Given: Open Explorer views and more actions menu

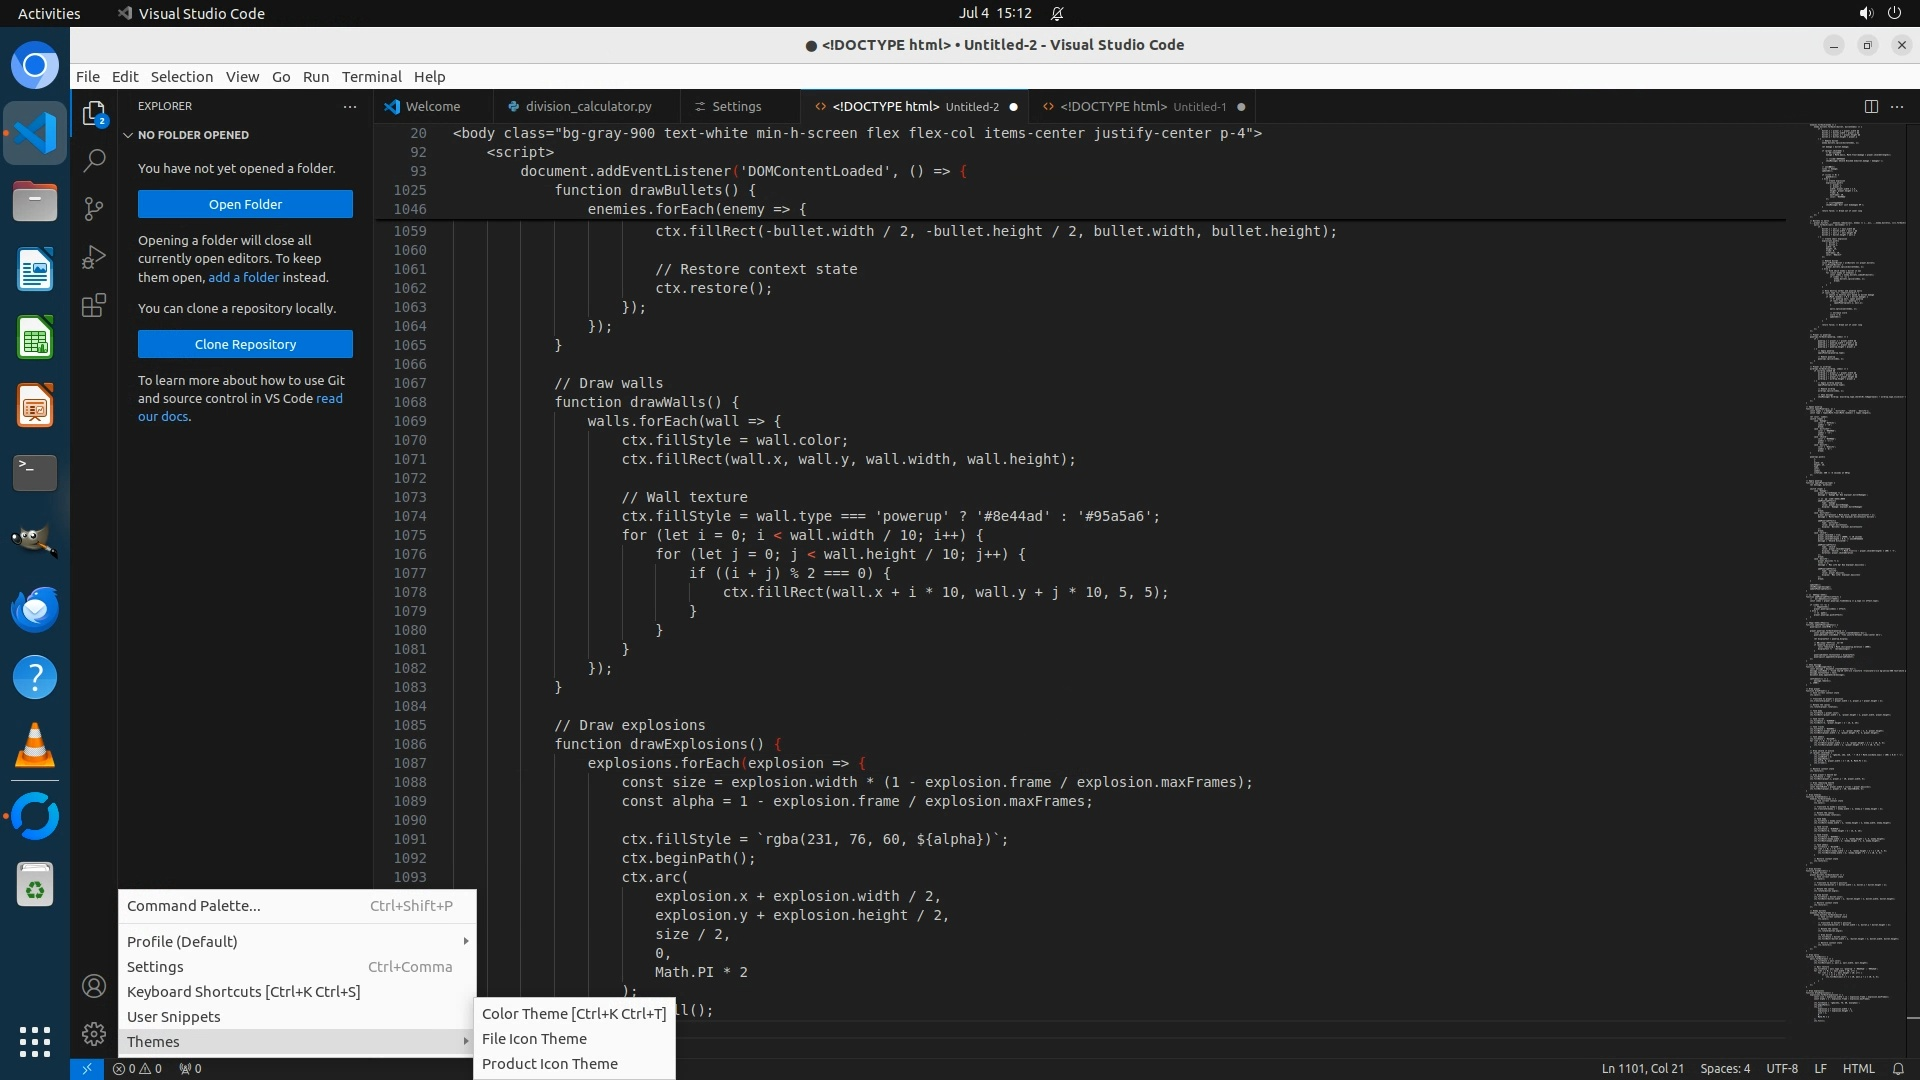Looking at the screenshot, I should [x=350, y=106].
